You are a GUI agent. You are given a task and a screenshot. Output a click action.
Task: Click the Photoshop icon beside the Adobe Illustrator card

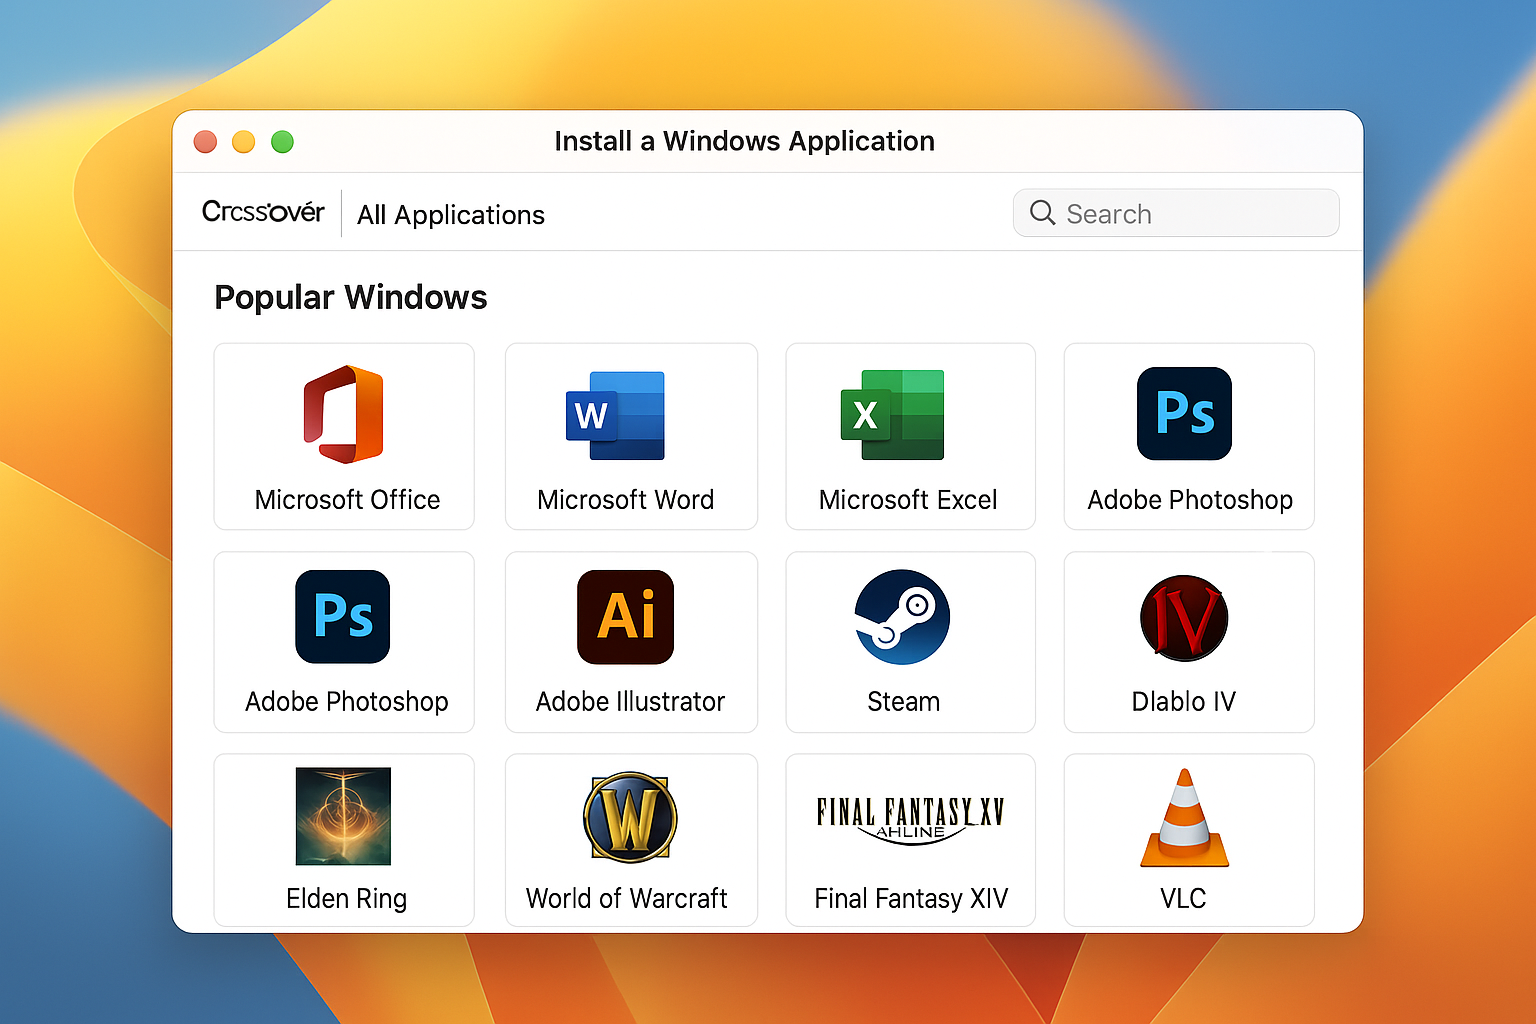343,616
